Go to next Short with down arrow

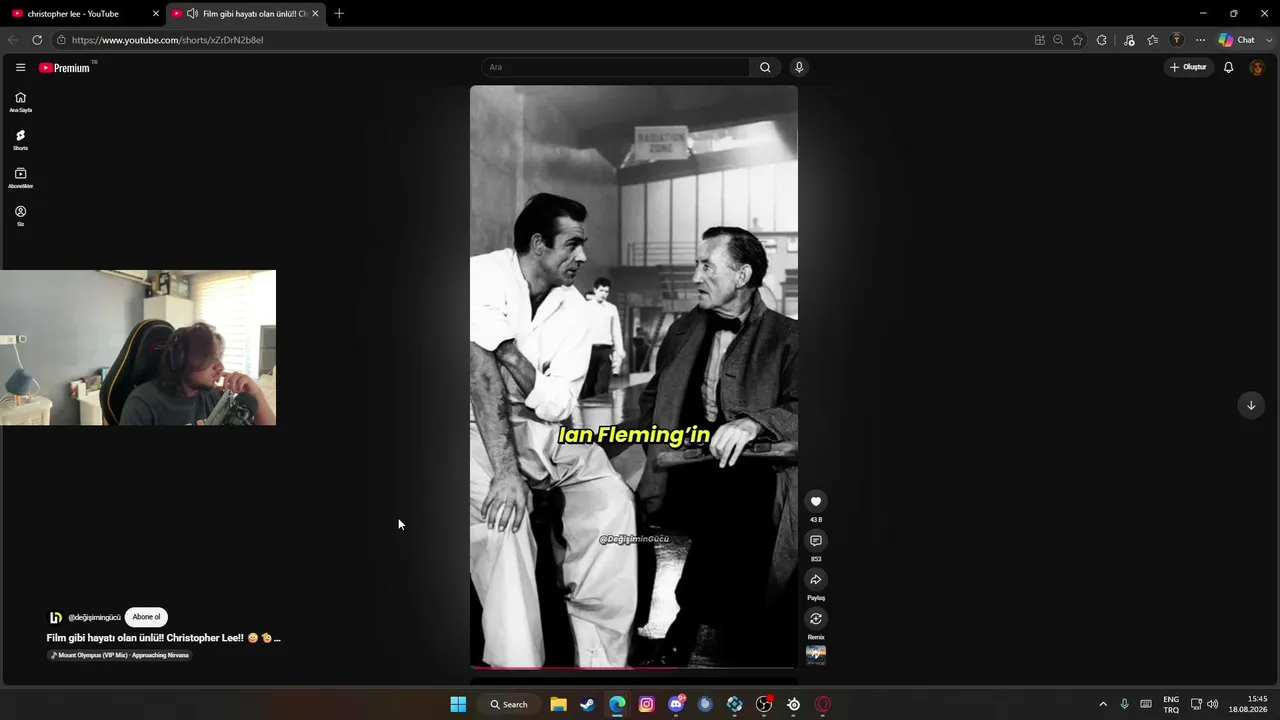pyautogui.click(x=1251, y=405)
